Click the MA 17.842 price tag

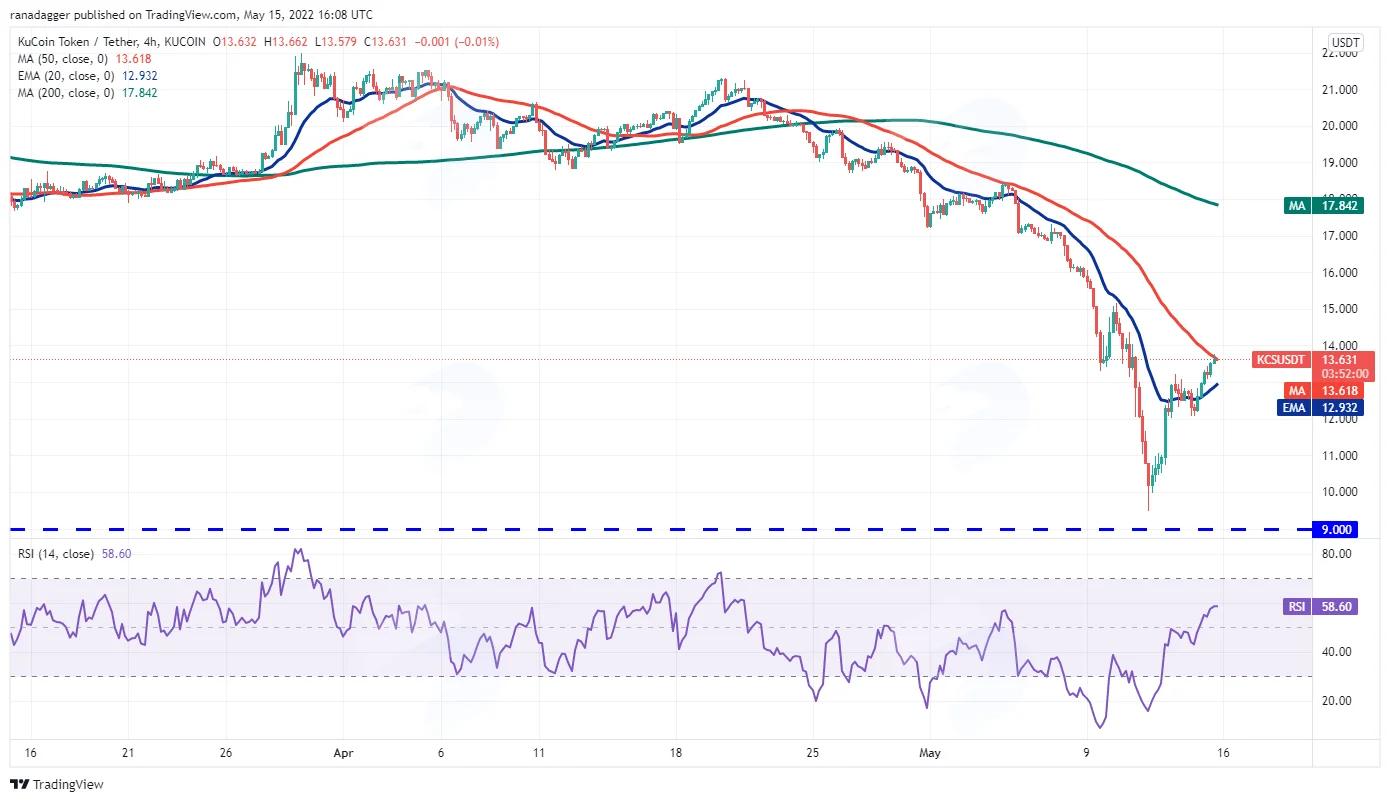1319,205
